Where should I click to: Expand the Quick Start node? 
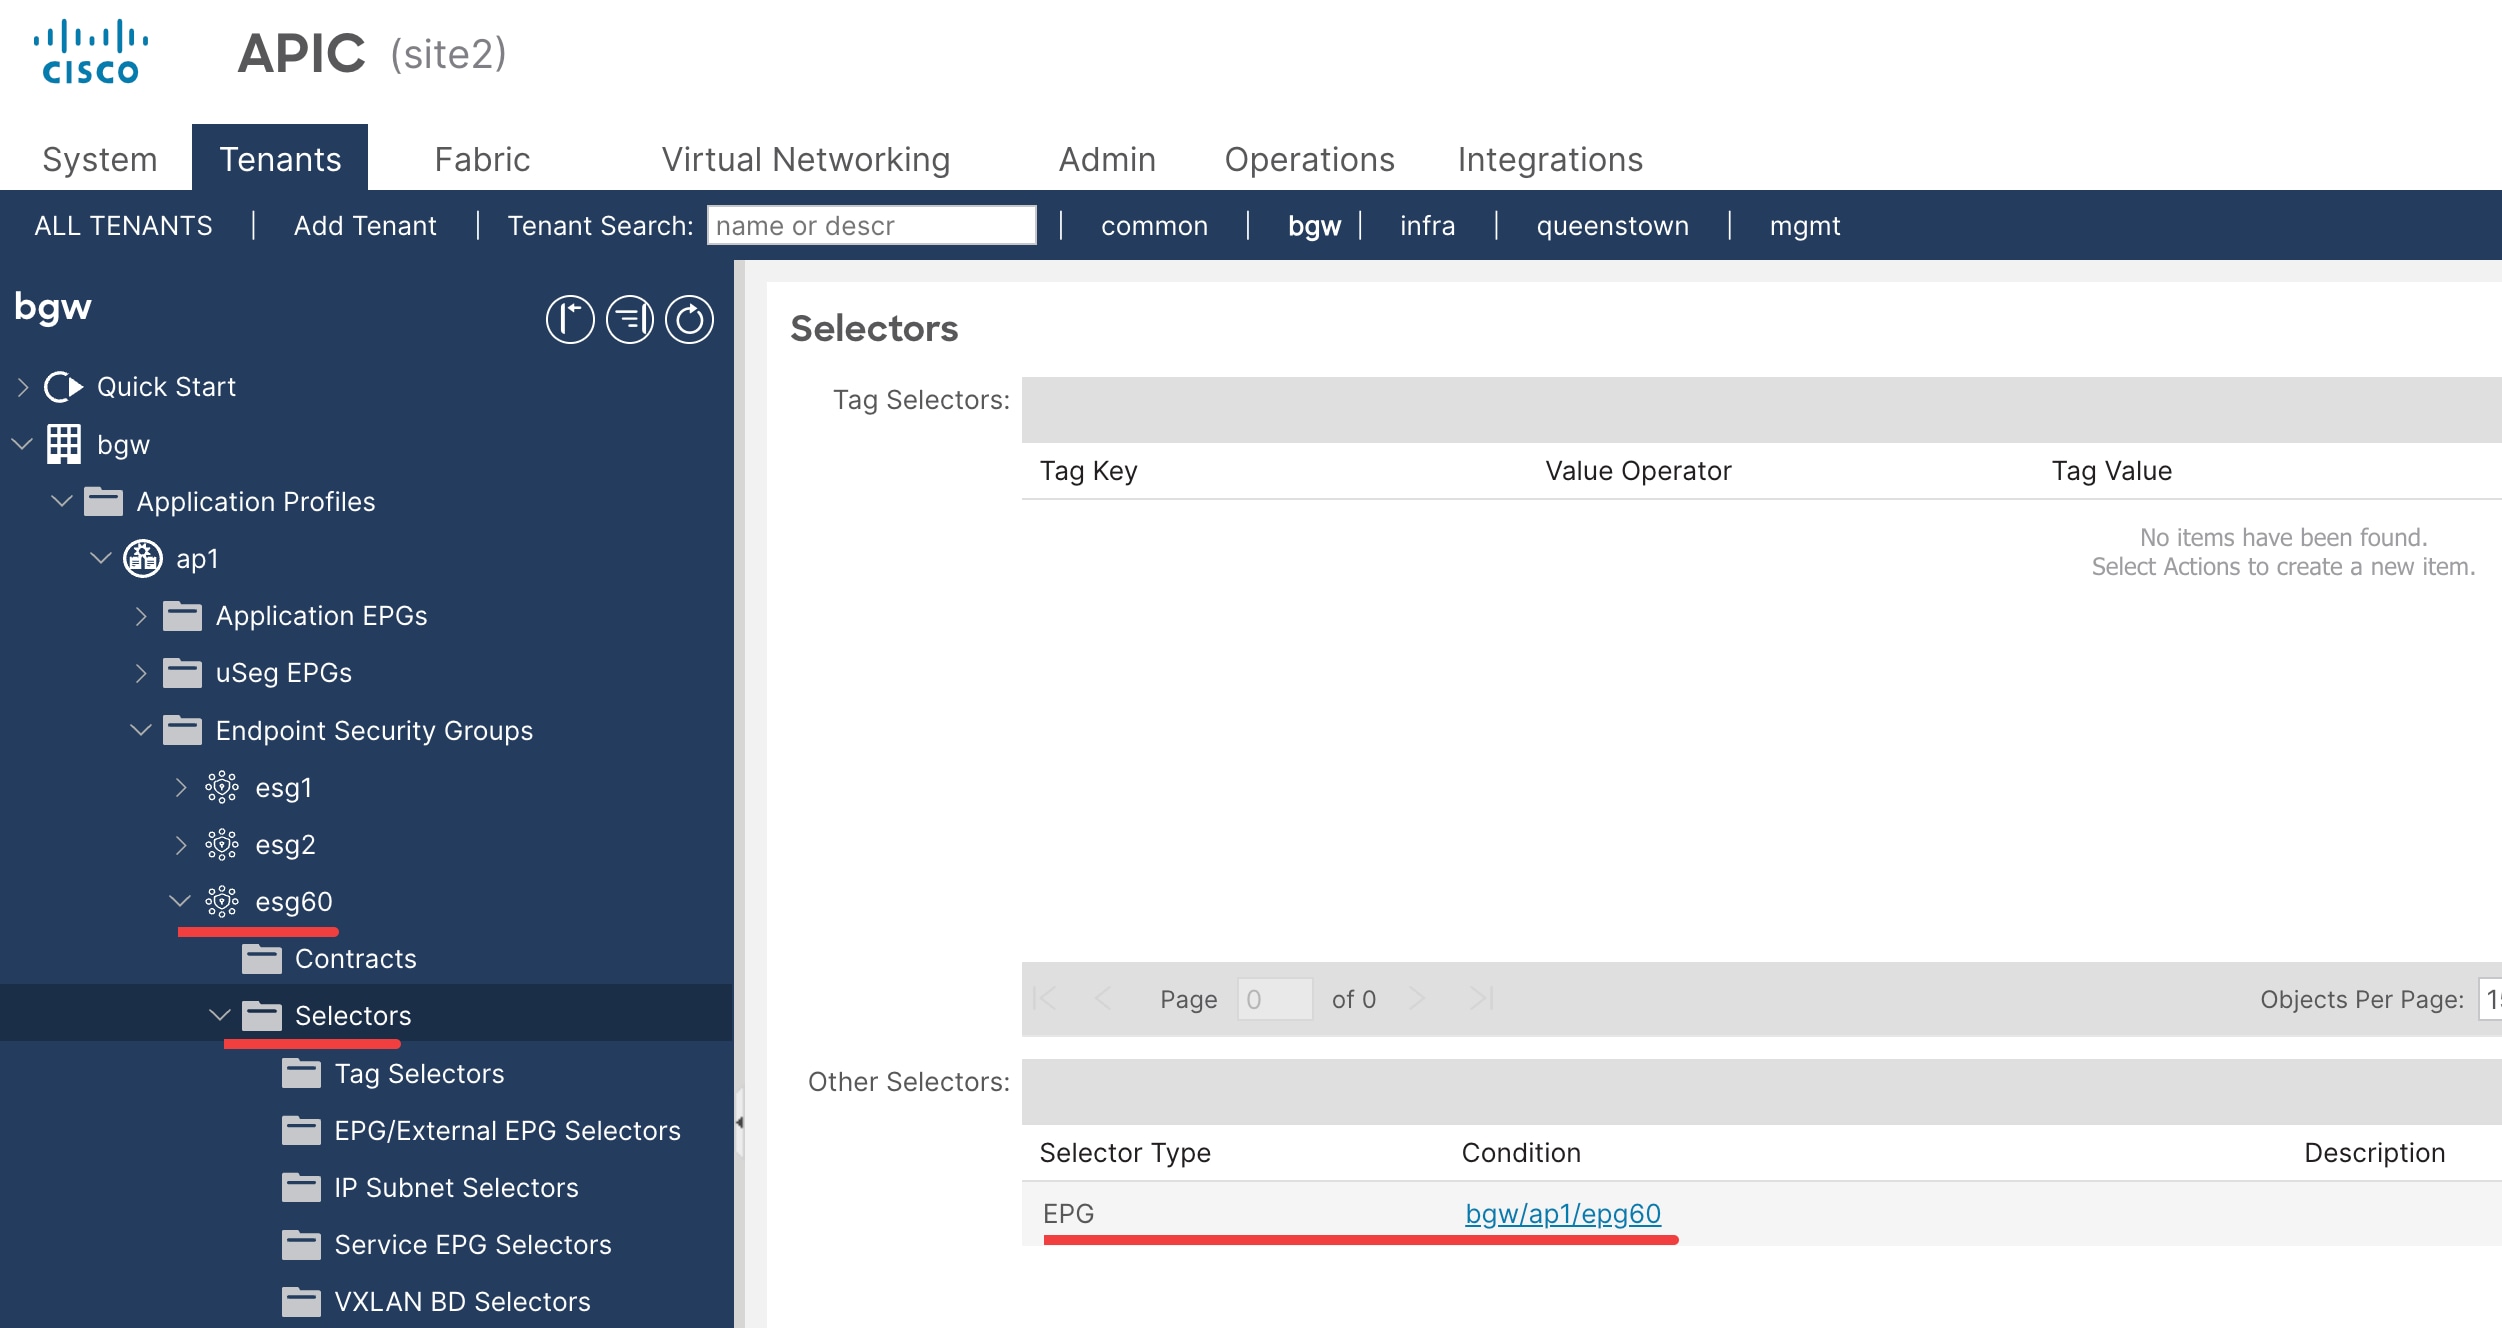click(x=23, y=387)
